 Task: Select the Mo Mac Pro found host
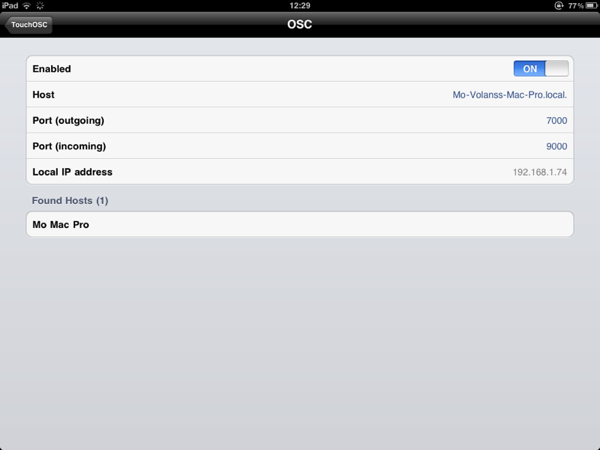pyautogui.click(x=300, y=224)
